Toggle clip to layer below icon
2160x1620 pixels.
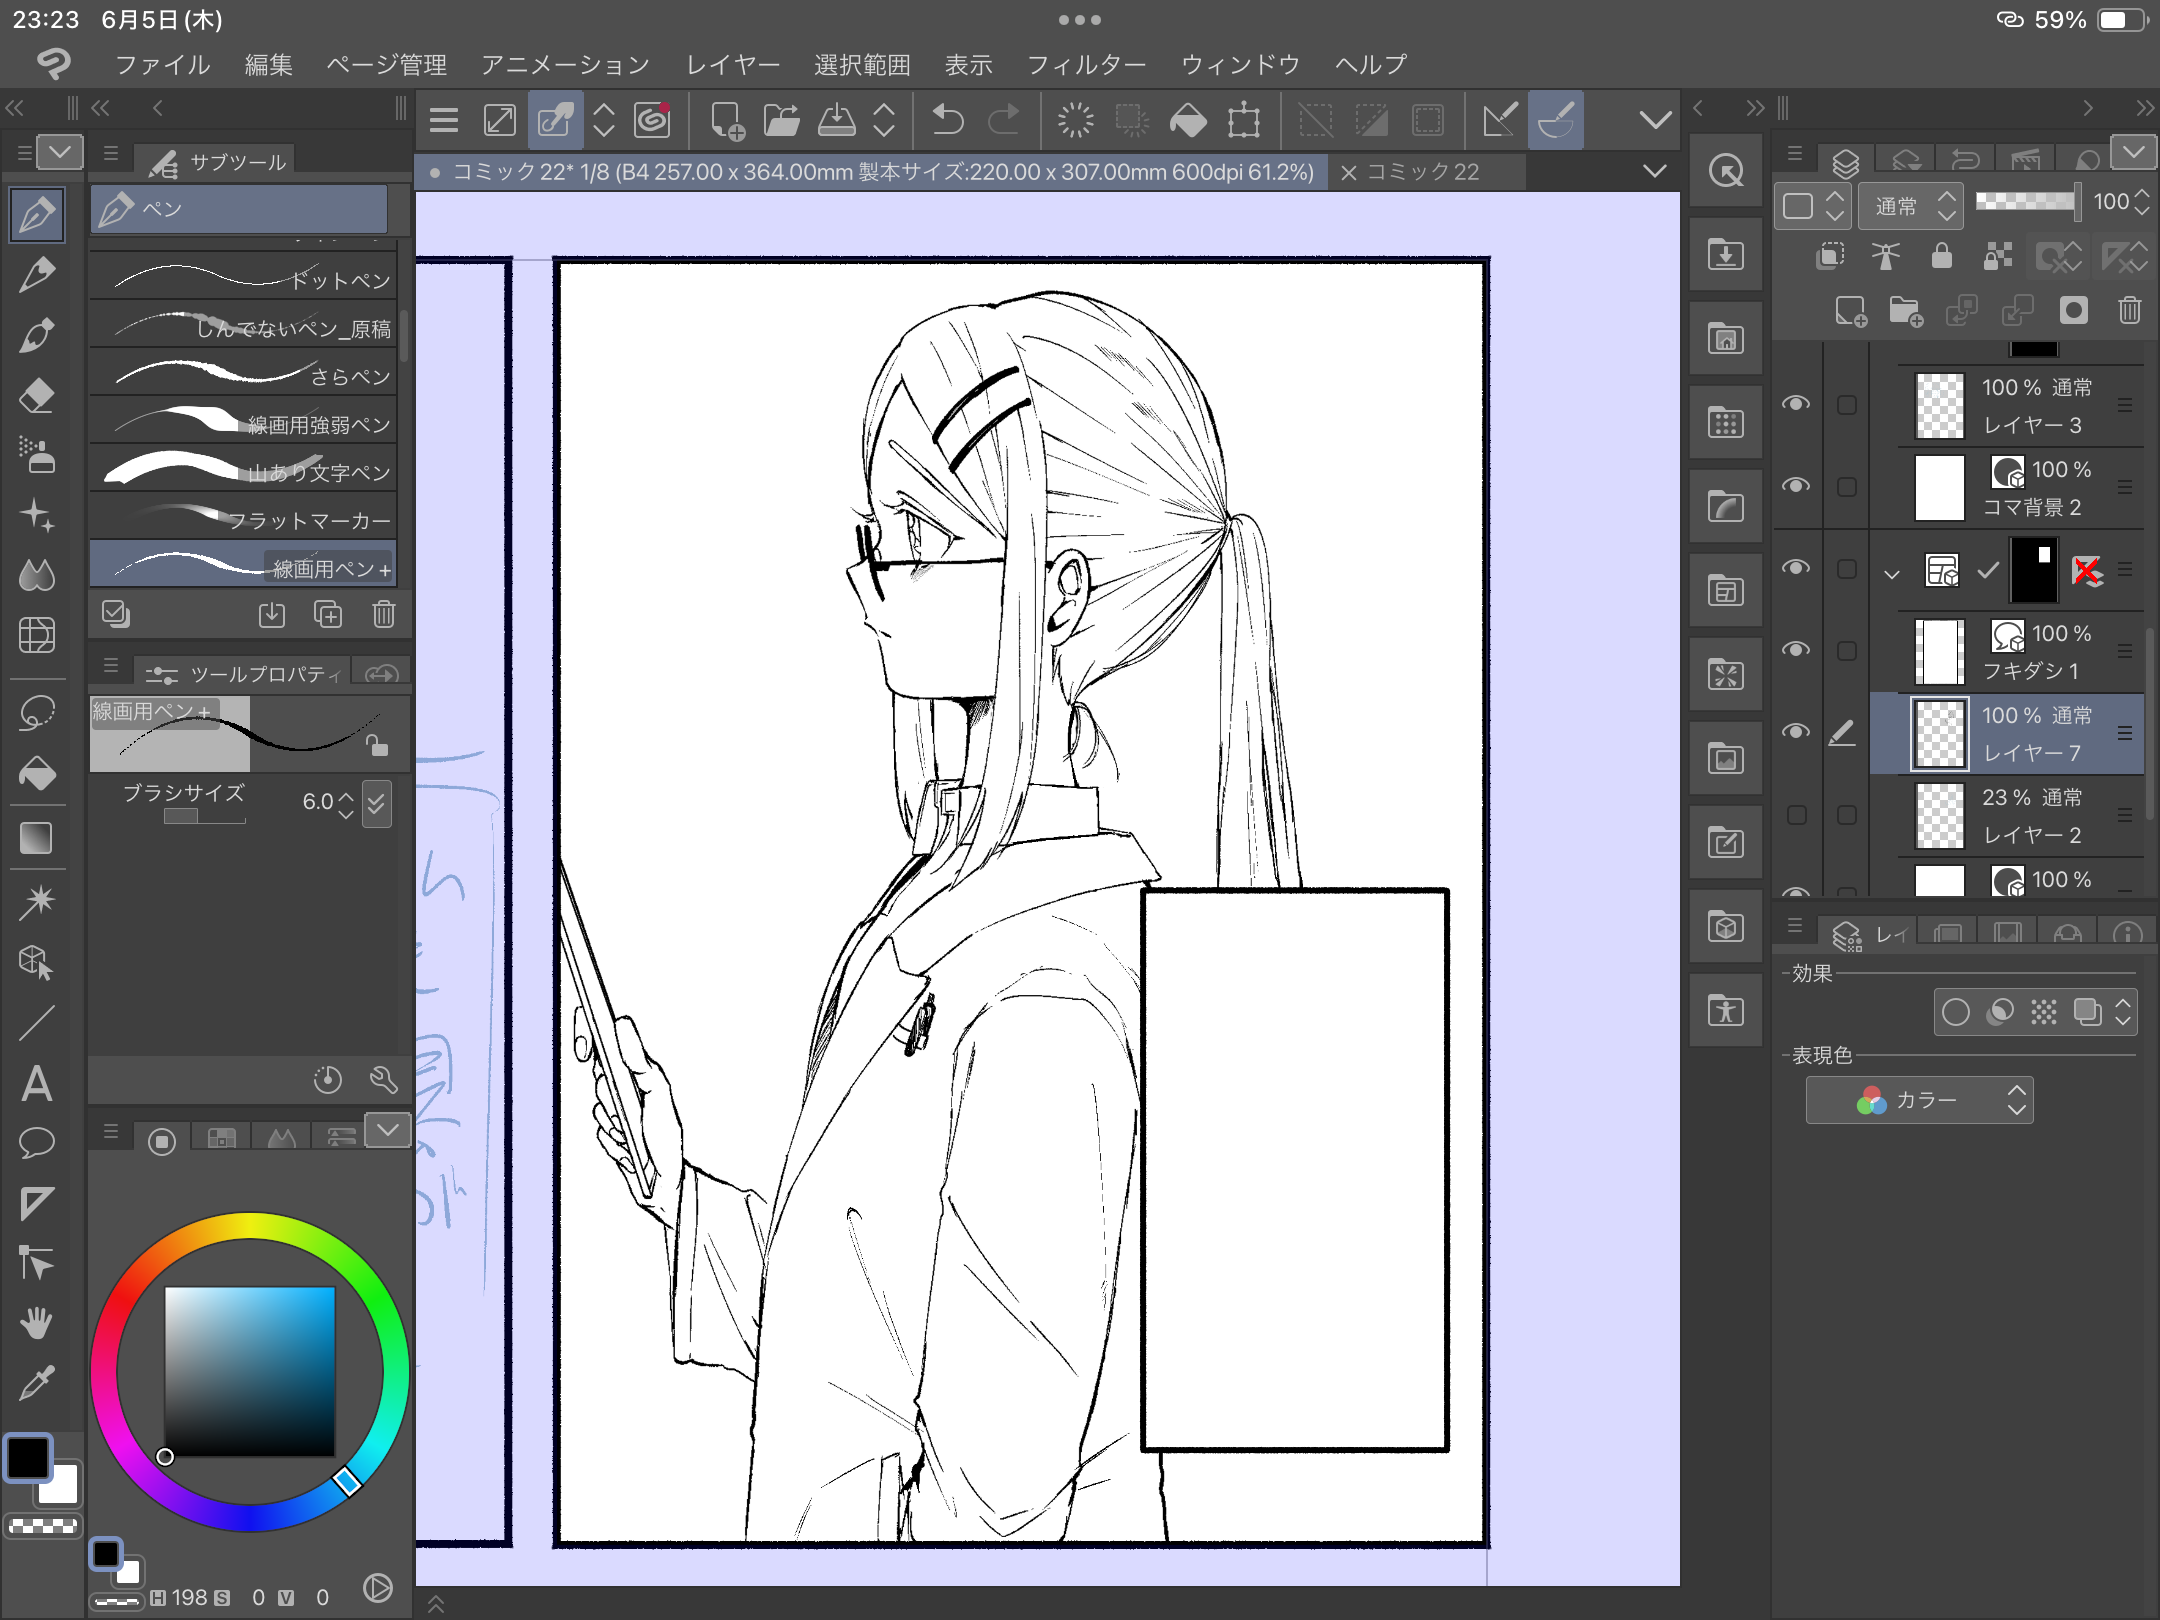(1830, 256)
